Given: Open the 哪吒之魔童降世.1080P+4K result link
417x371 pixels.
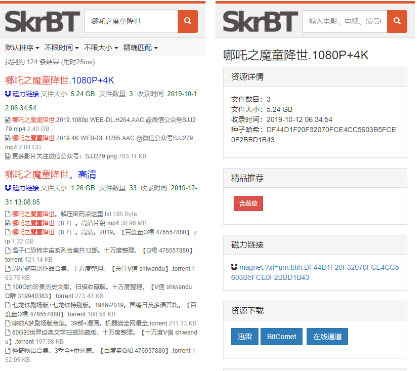Looking at the screenshot, I should click(60, 80).
